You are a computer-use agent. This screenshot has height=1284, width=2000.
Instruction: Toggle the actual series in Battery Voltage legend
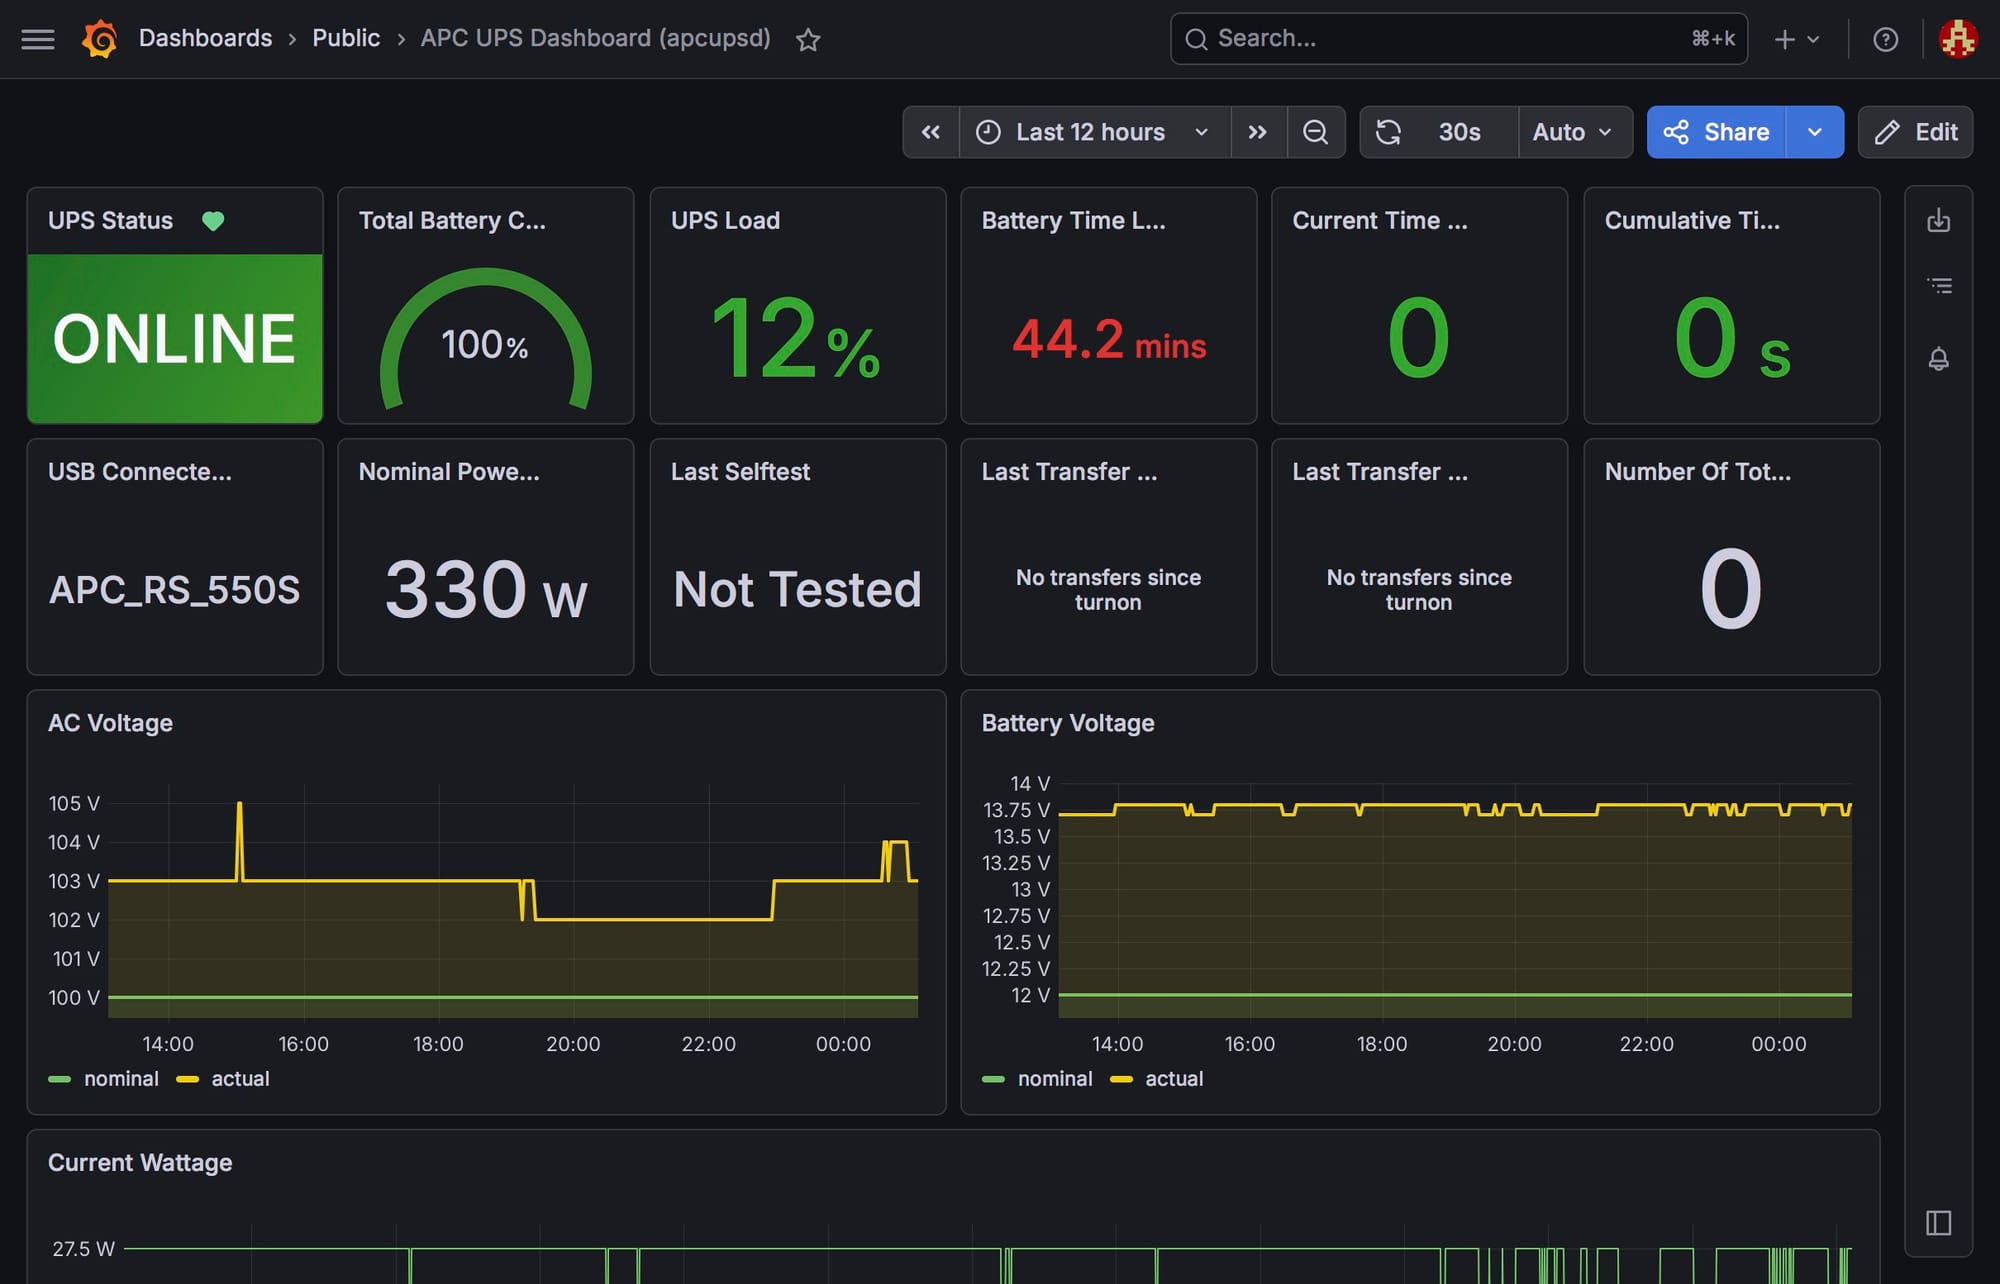1173,1079
